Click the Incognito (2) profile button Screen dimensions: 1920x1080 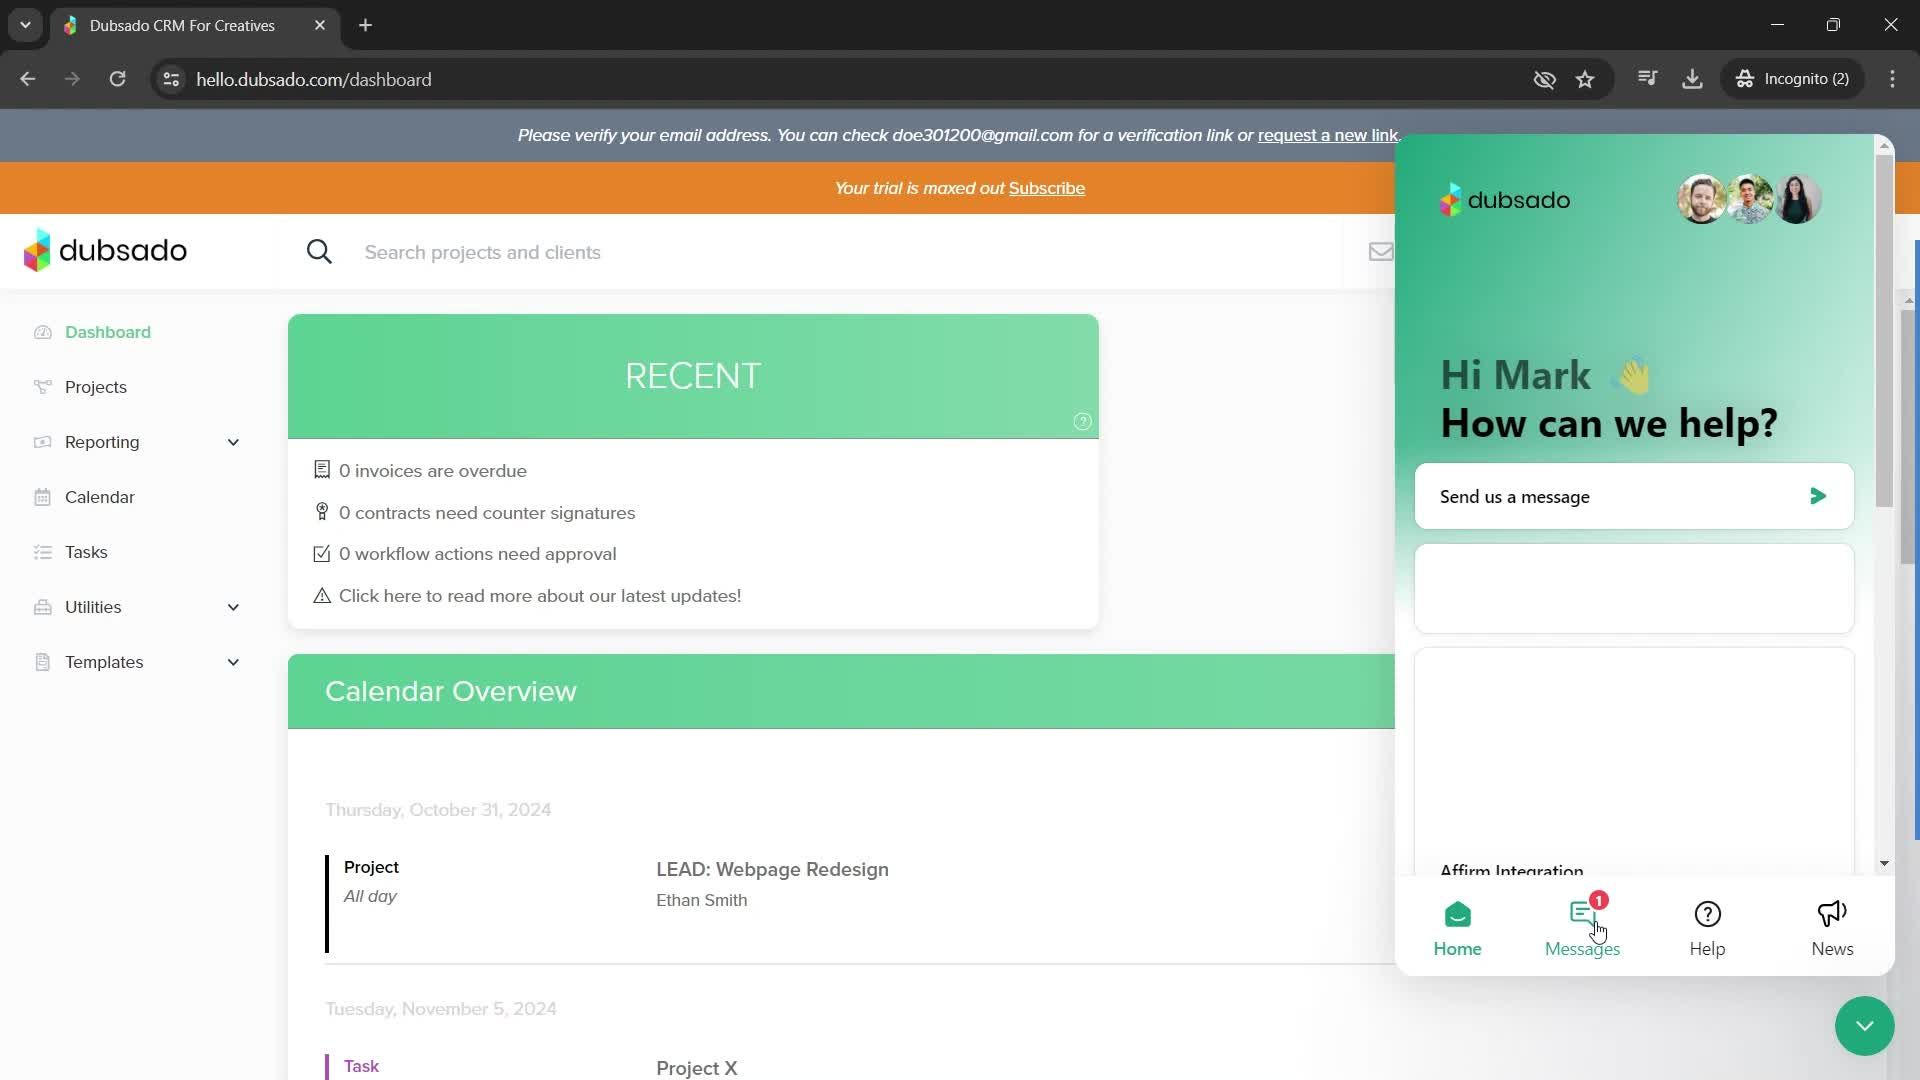pos(1793,79)
